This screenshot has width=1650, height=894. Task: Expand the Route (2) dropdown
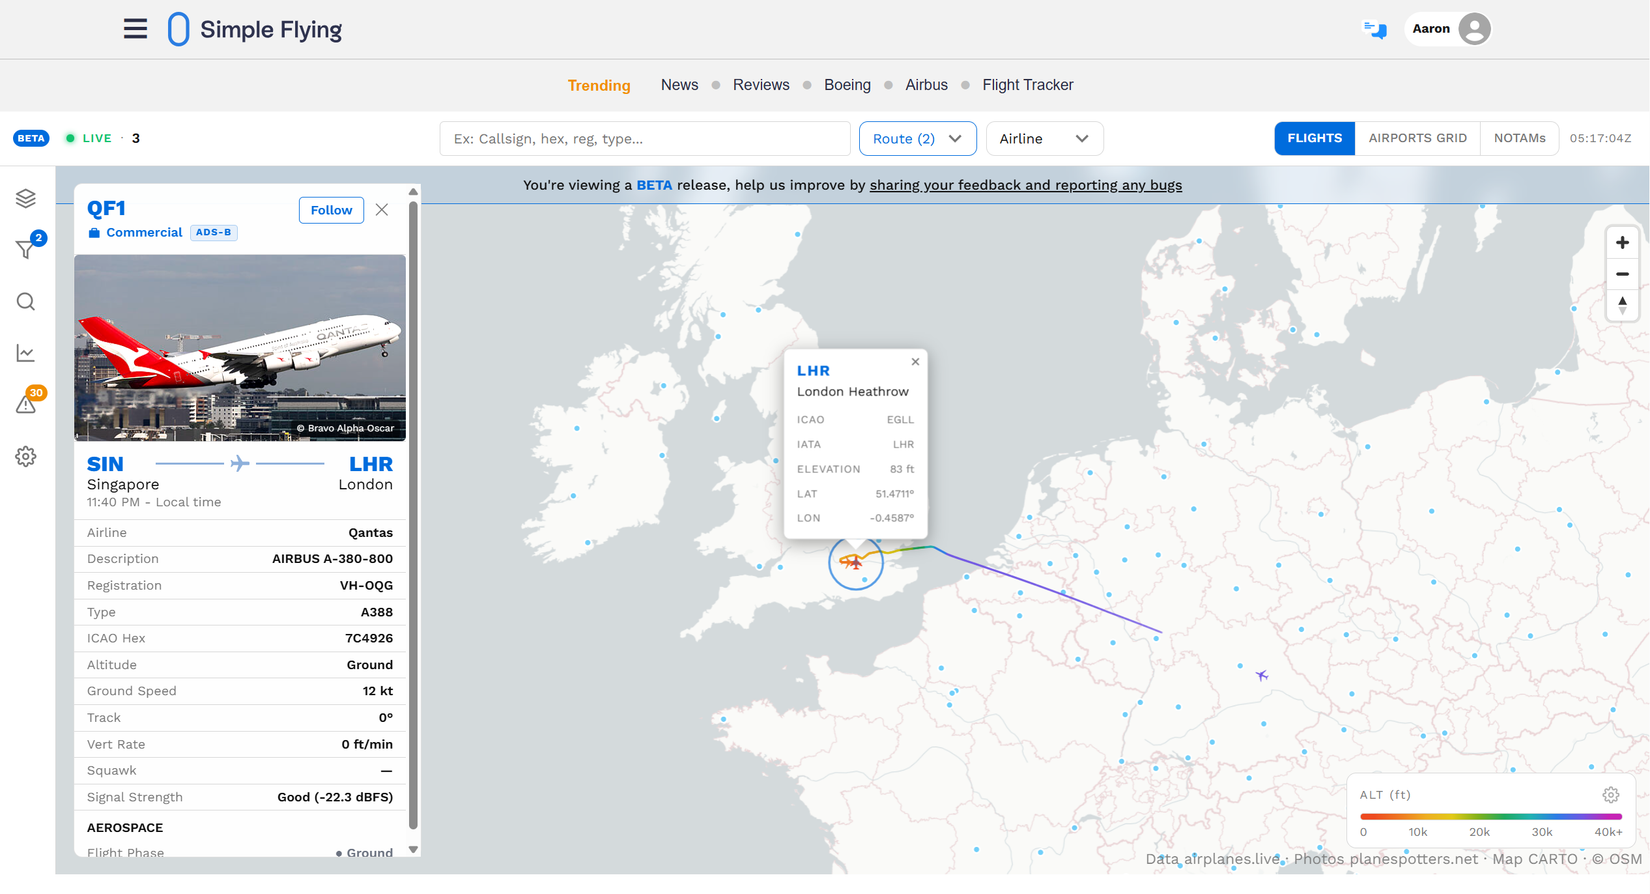(917, 139)
